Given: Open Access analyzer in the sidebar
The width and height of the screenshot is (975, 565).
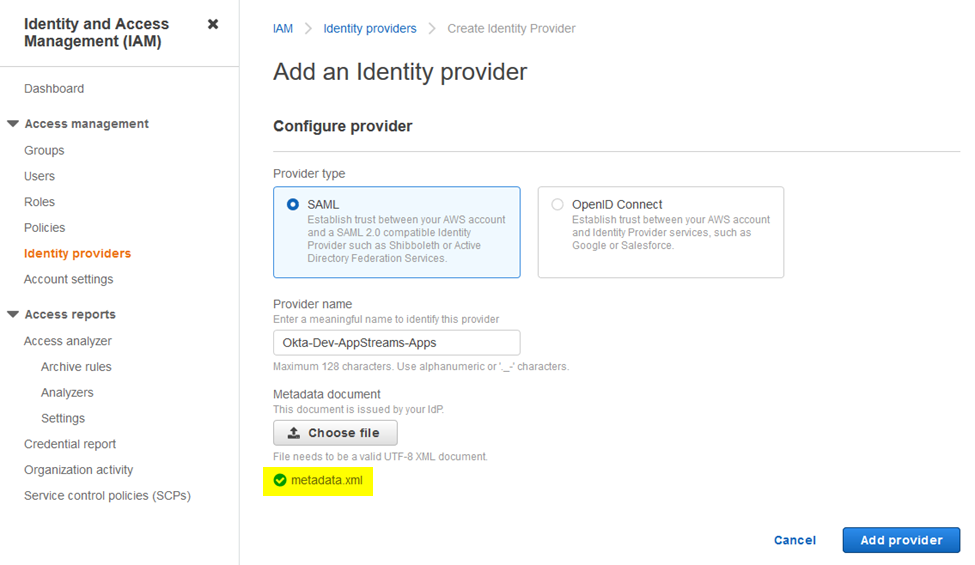Looking at the screenshot, I should (x=68, y=341).
